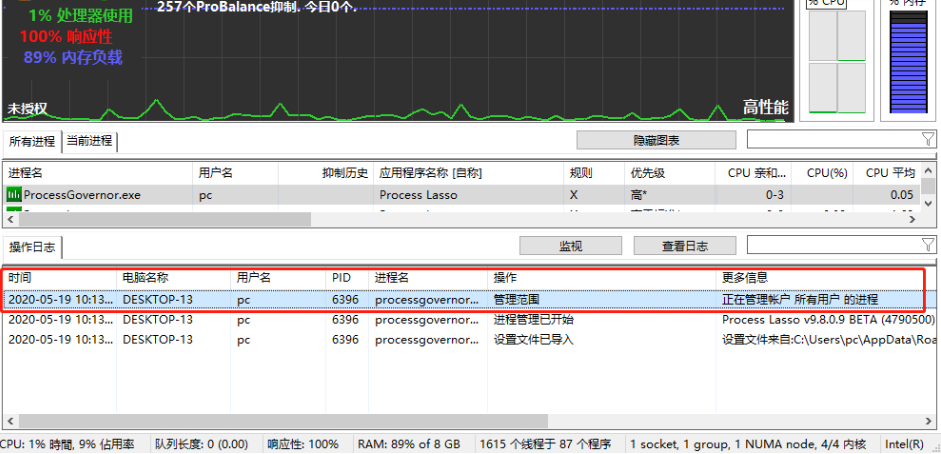The height and width of the screenshot is (454, 941).
Task: Sort by CPU(%) column header
Action: coord(822,173)
